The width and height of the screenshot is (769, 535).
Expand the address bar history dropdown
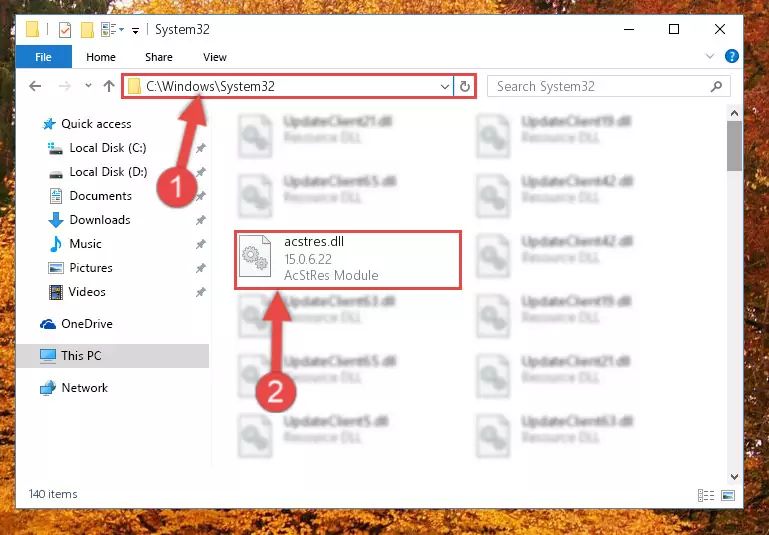pos(445,87)
